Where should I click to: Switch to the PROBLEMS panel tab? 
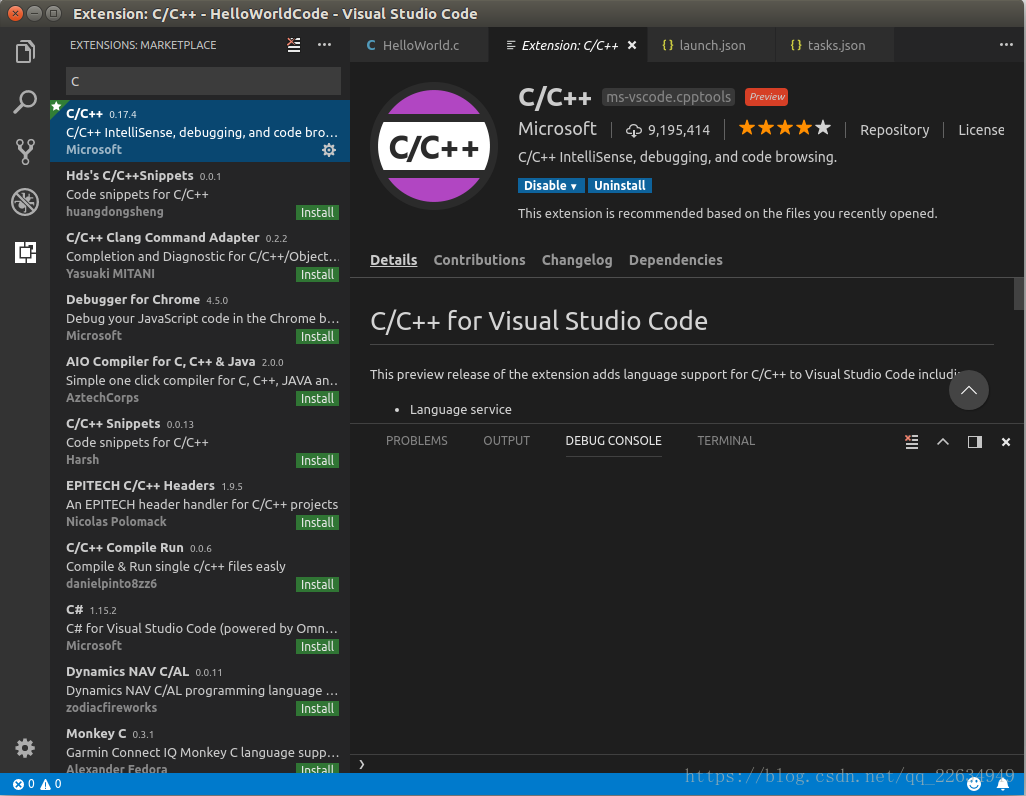pyautogui.click(x=416, y=441)
